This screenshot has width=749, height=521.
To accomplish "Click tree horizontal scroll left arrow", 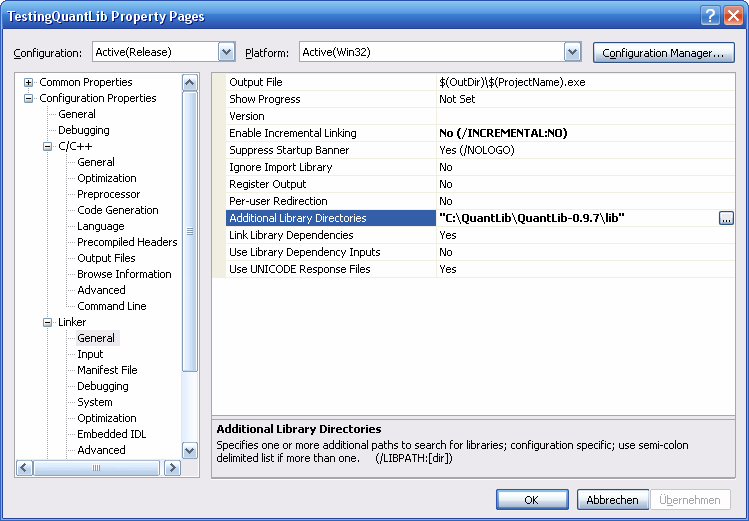I will 25,468.
